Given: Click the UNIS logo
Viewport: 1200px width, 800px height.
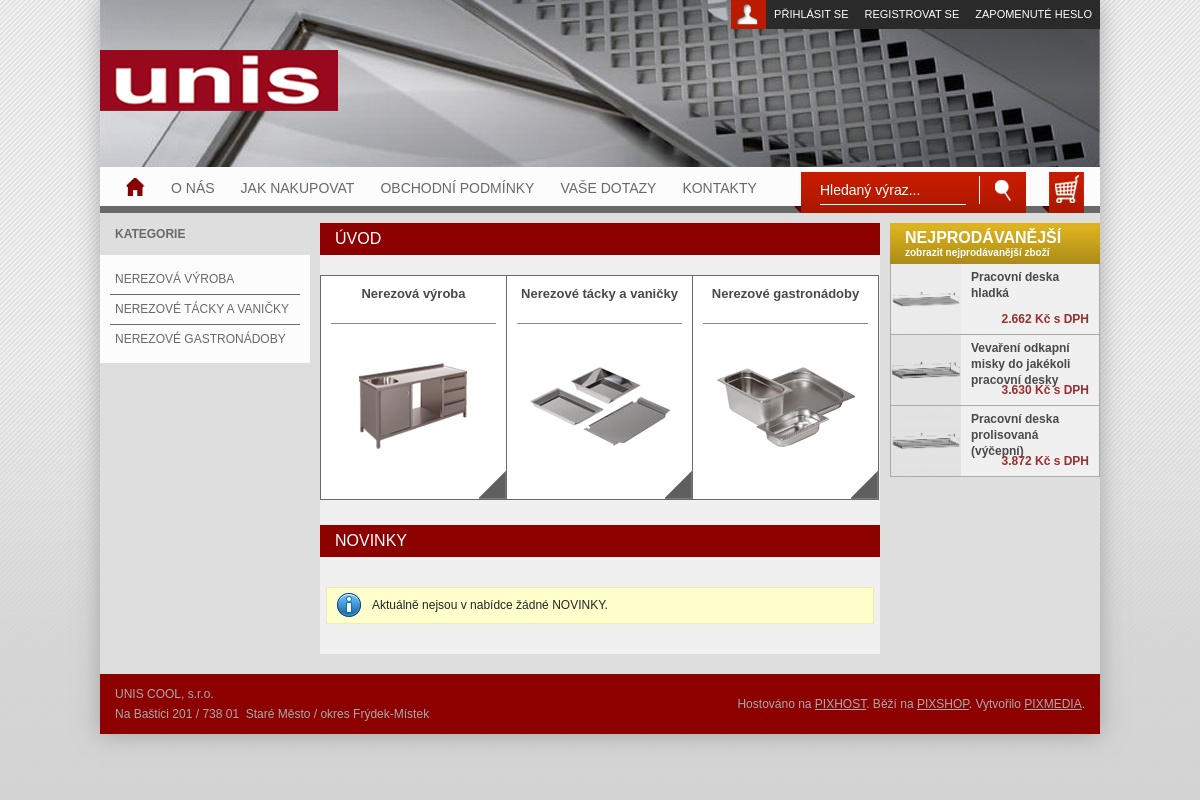Looking at the screenshot, I should tap(218, 80).
